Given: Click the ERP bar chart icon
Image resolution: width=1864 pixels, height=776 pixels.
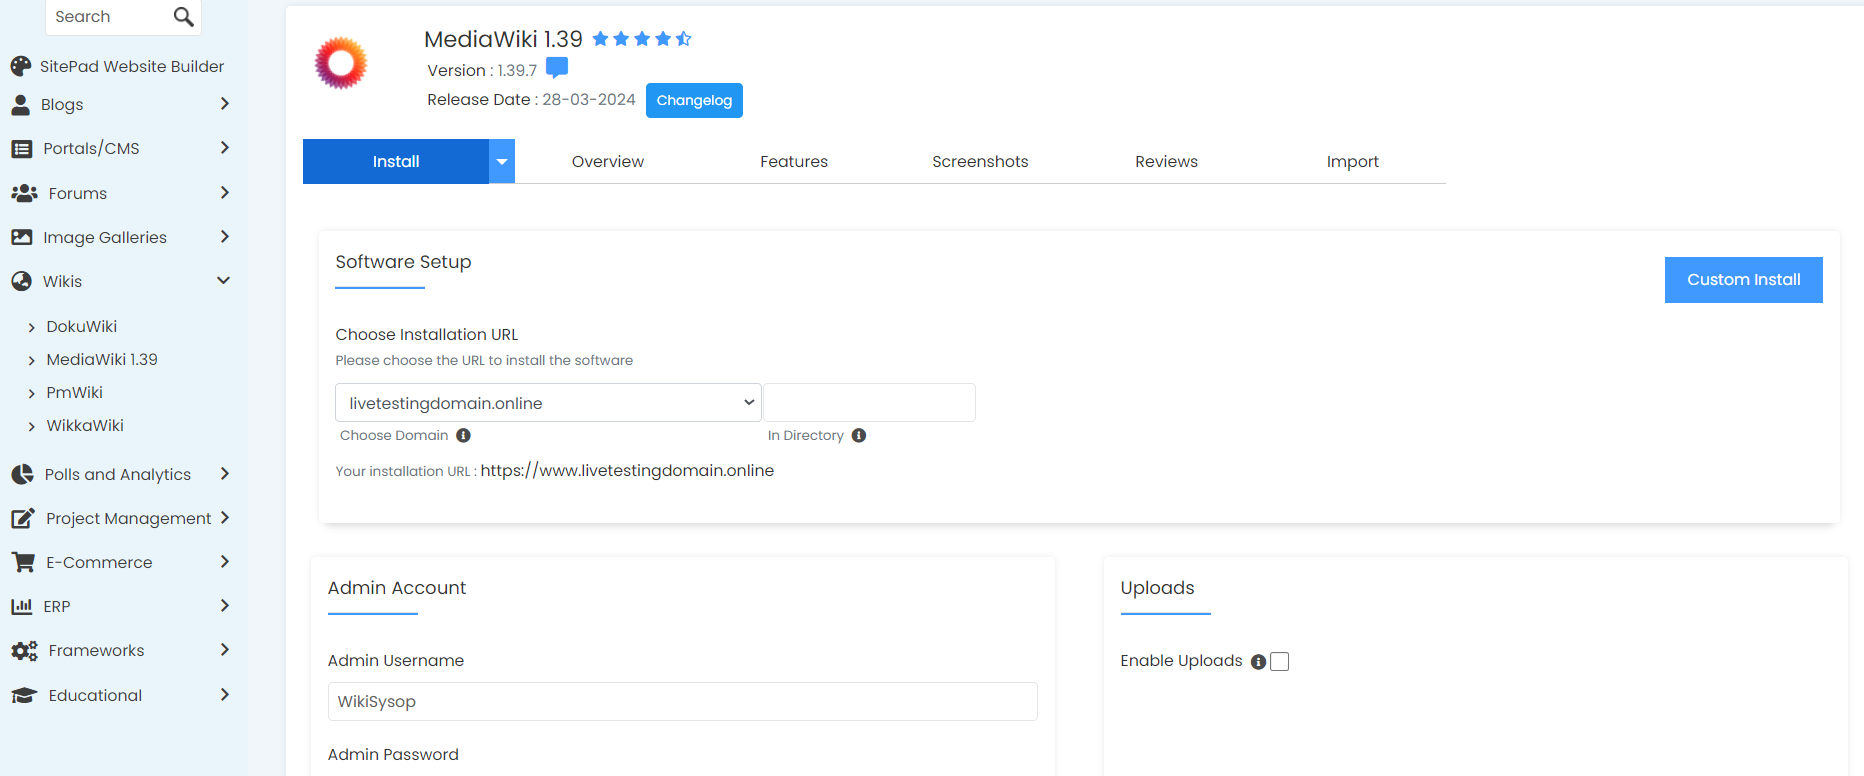Looking at the screenshot, I should (22, 606).
